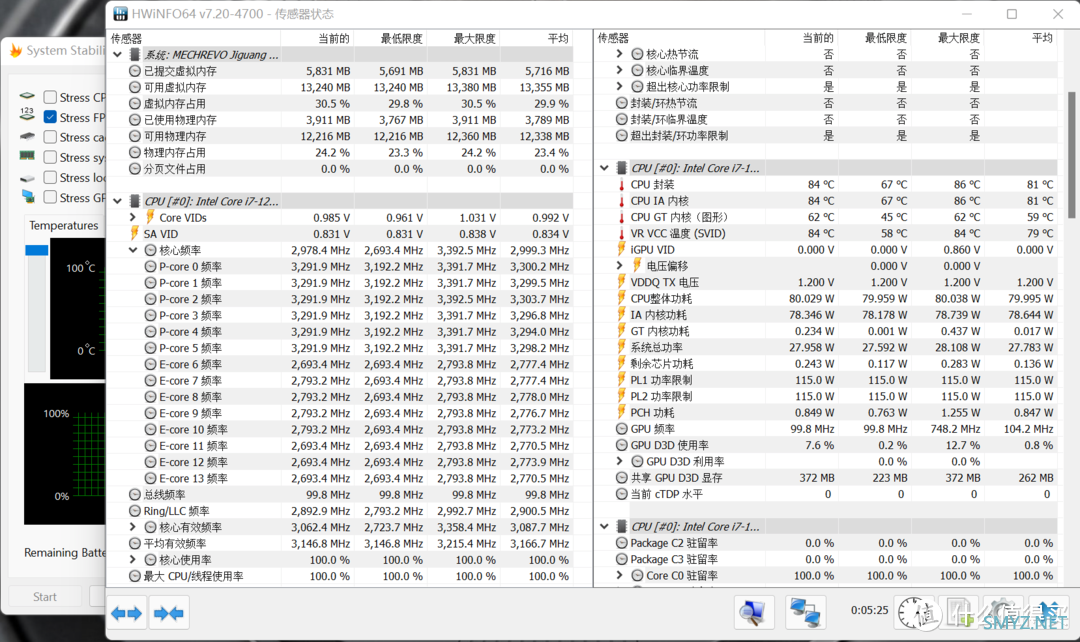Image resolution: width=1080 pixels, height=642 pixels.
Task: Expand the 电压偏移 row
Action: (619, 265)
